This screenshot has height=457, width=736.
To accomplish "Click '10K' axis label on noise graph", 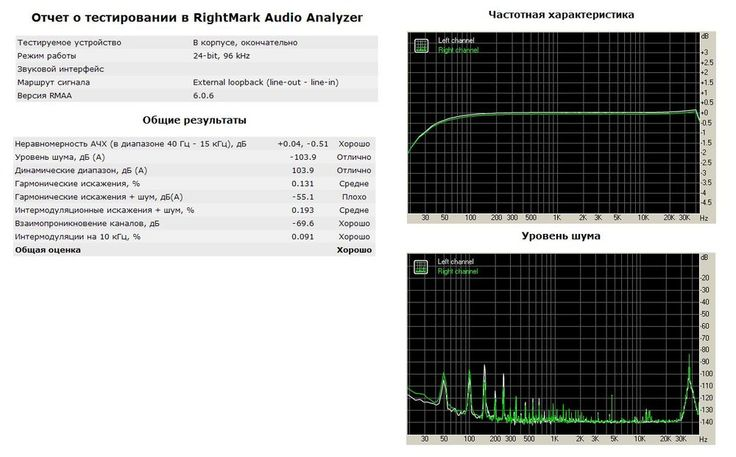I will click(x=639, y=439).
